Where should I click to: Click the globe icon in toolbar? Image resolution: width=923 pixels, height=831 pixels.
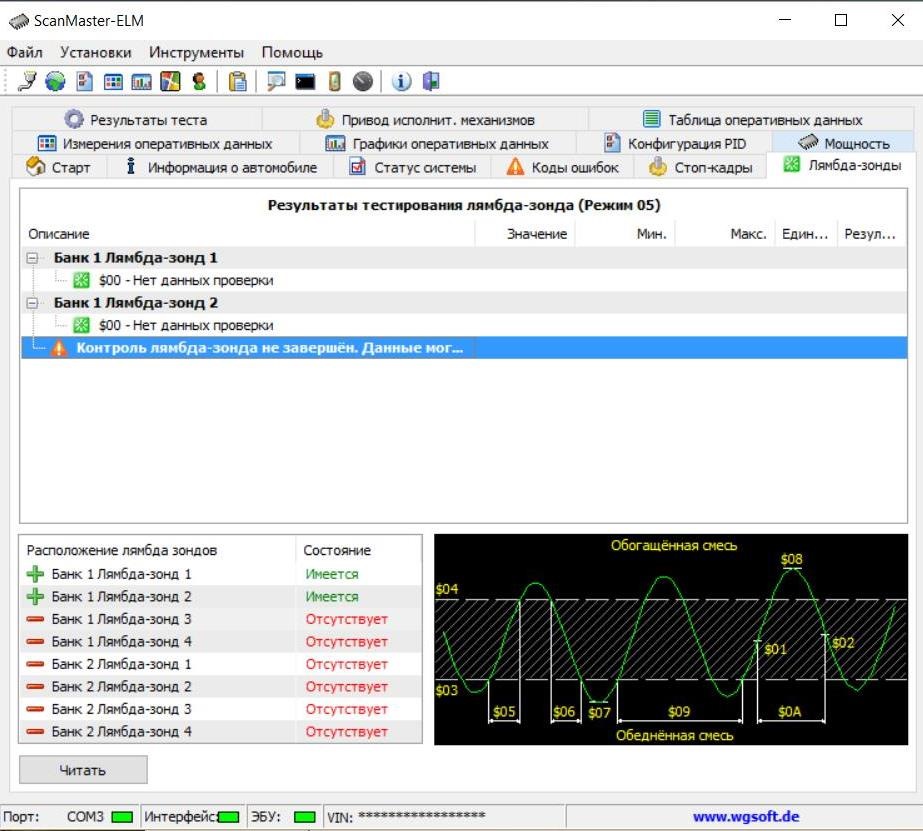[55, 82]
